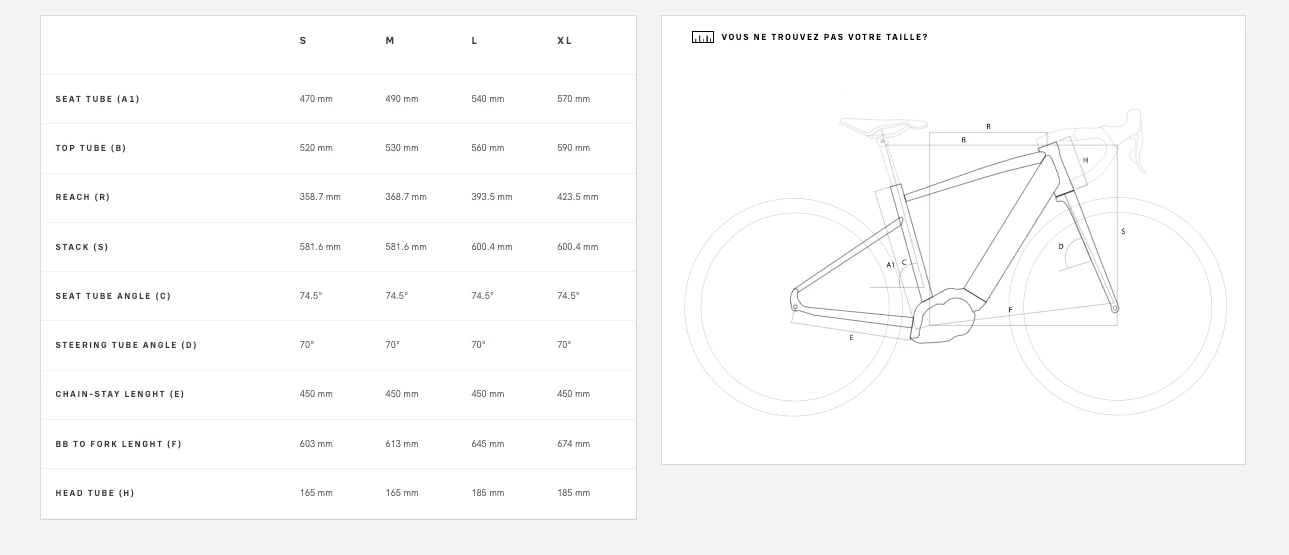Screen dimensions: 1289x555
Task: Click the Reach (R) row label
Action: coord(83,197)
